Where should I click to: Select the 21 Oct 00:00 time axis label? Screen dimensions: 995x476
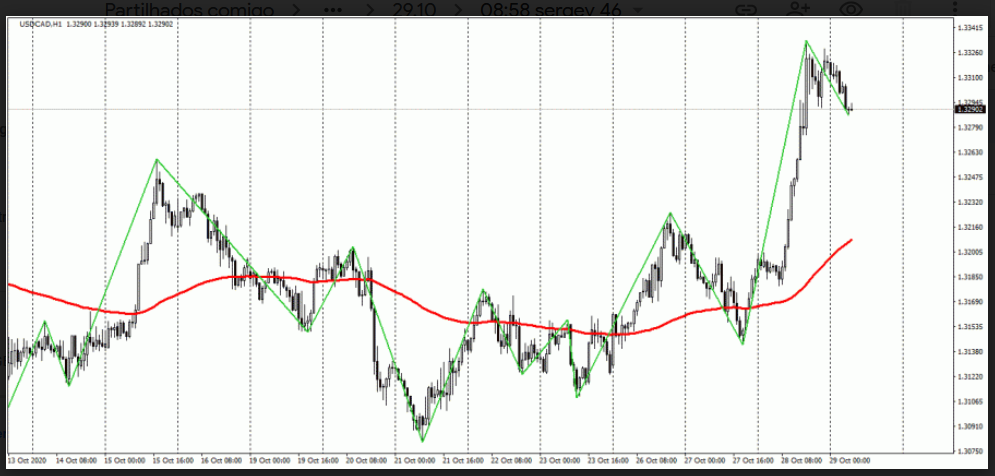tap(414, 461)
